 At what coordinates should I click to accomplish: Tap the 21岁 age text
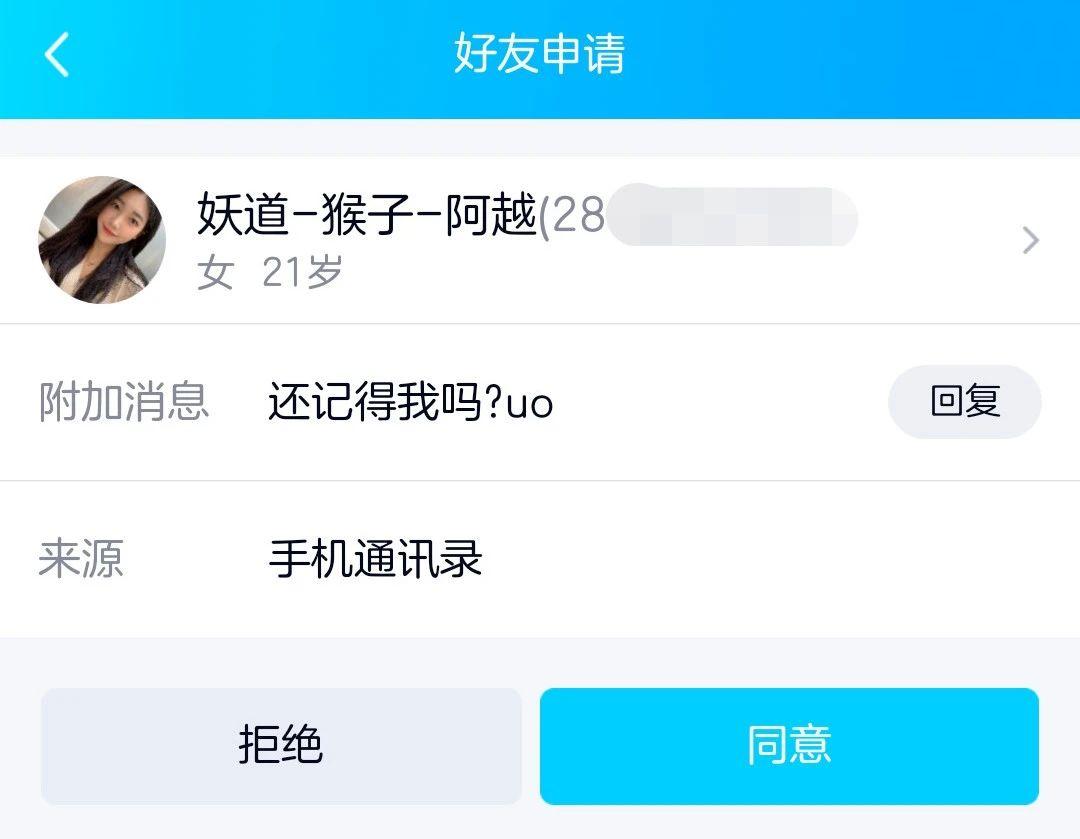pyautogui.click(x=302, y=272)
